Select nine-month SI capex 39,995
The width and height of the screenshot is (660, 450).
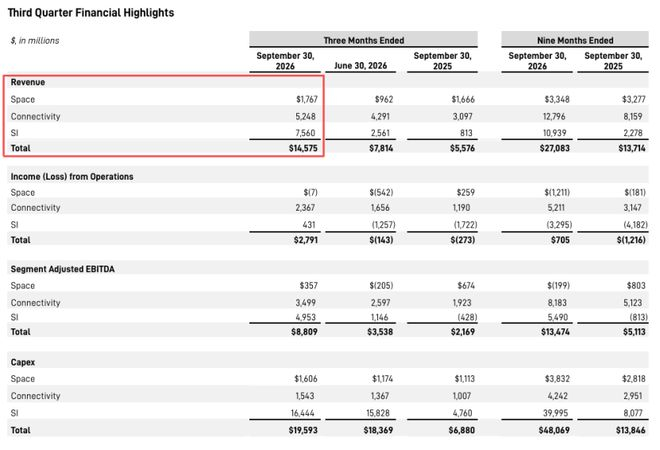click(x=555, y=413)
